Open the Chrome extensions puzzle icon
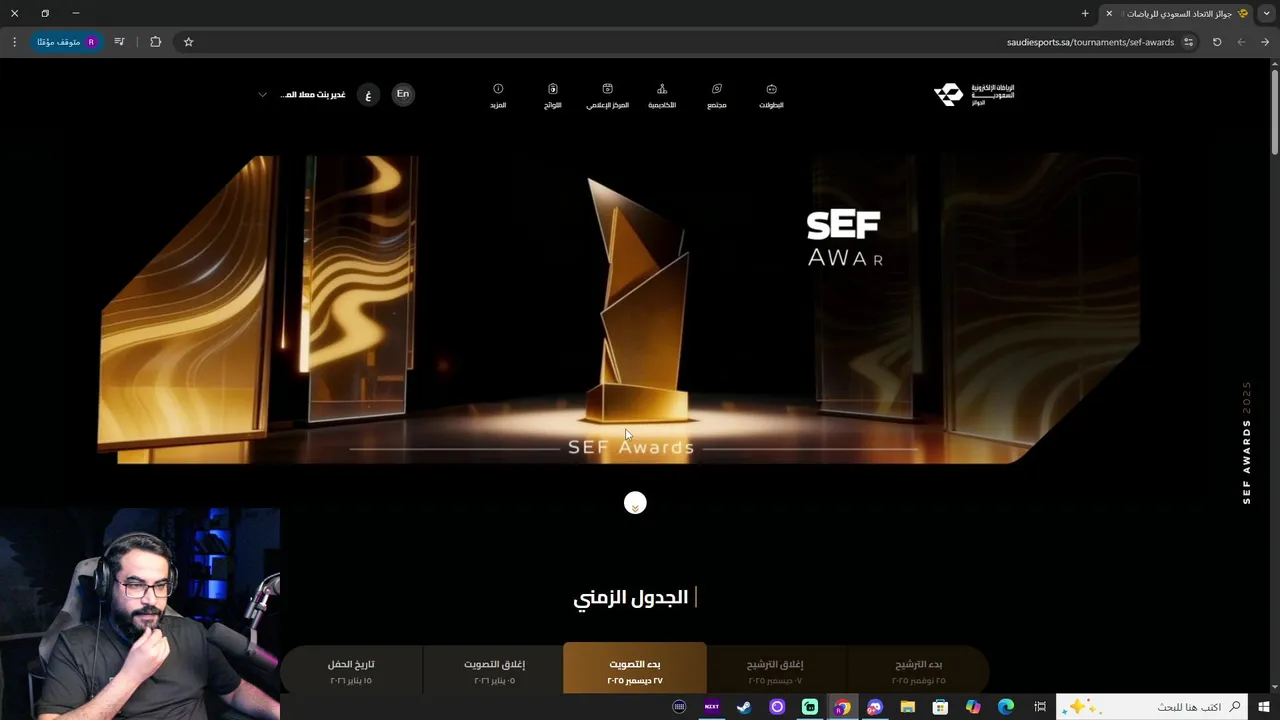1280x720 pixels. [x=155, y=42]
